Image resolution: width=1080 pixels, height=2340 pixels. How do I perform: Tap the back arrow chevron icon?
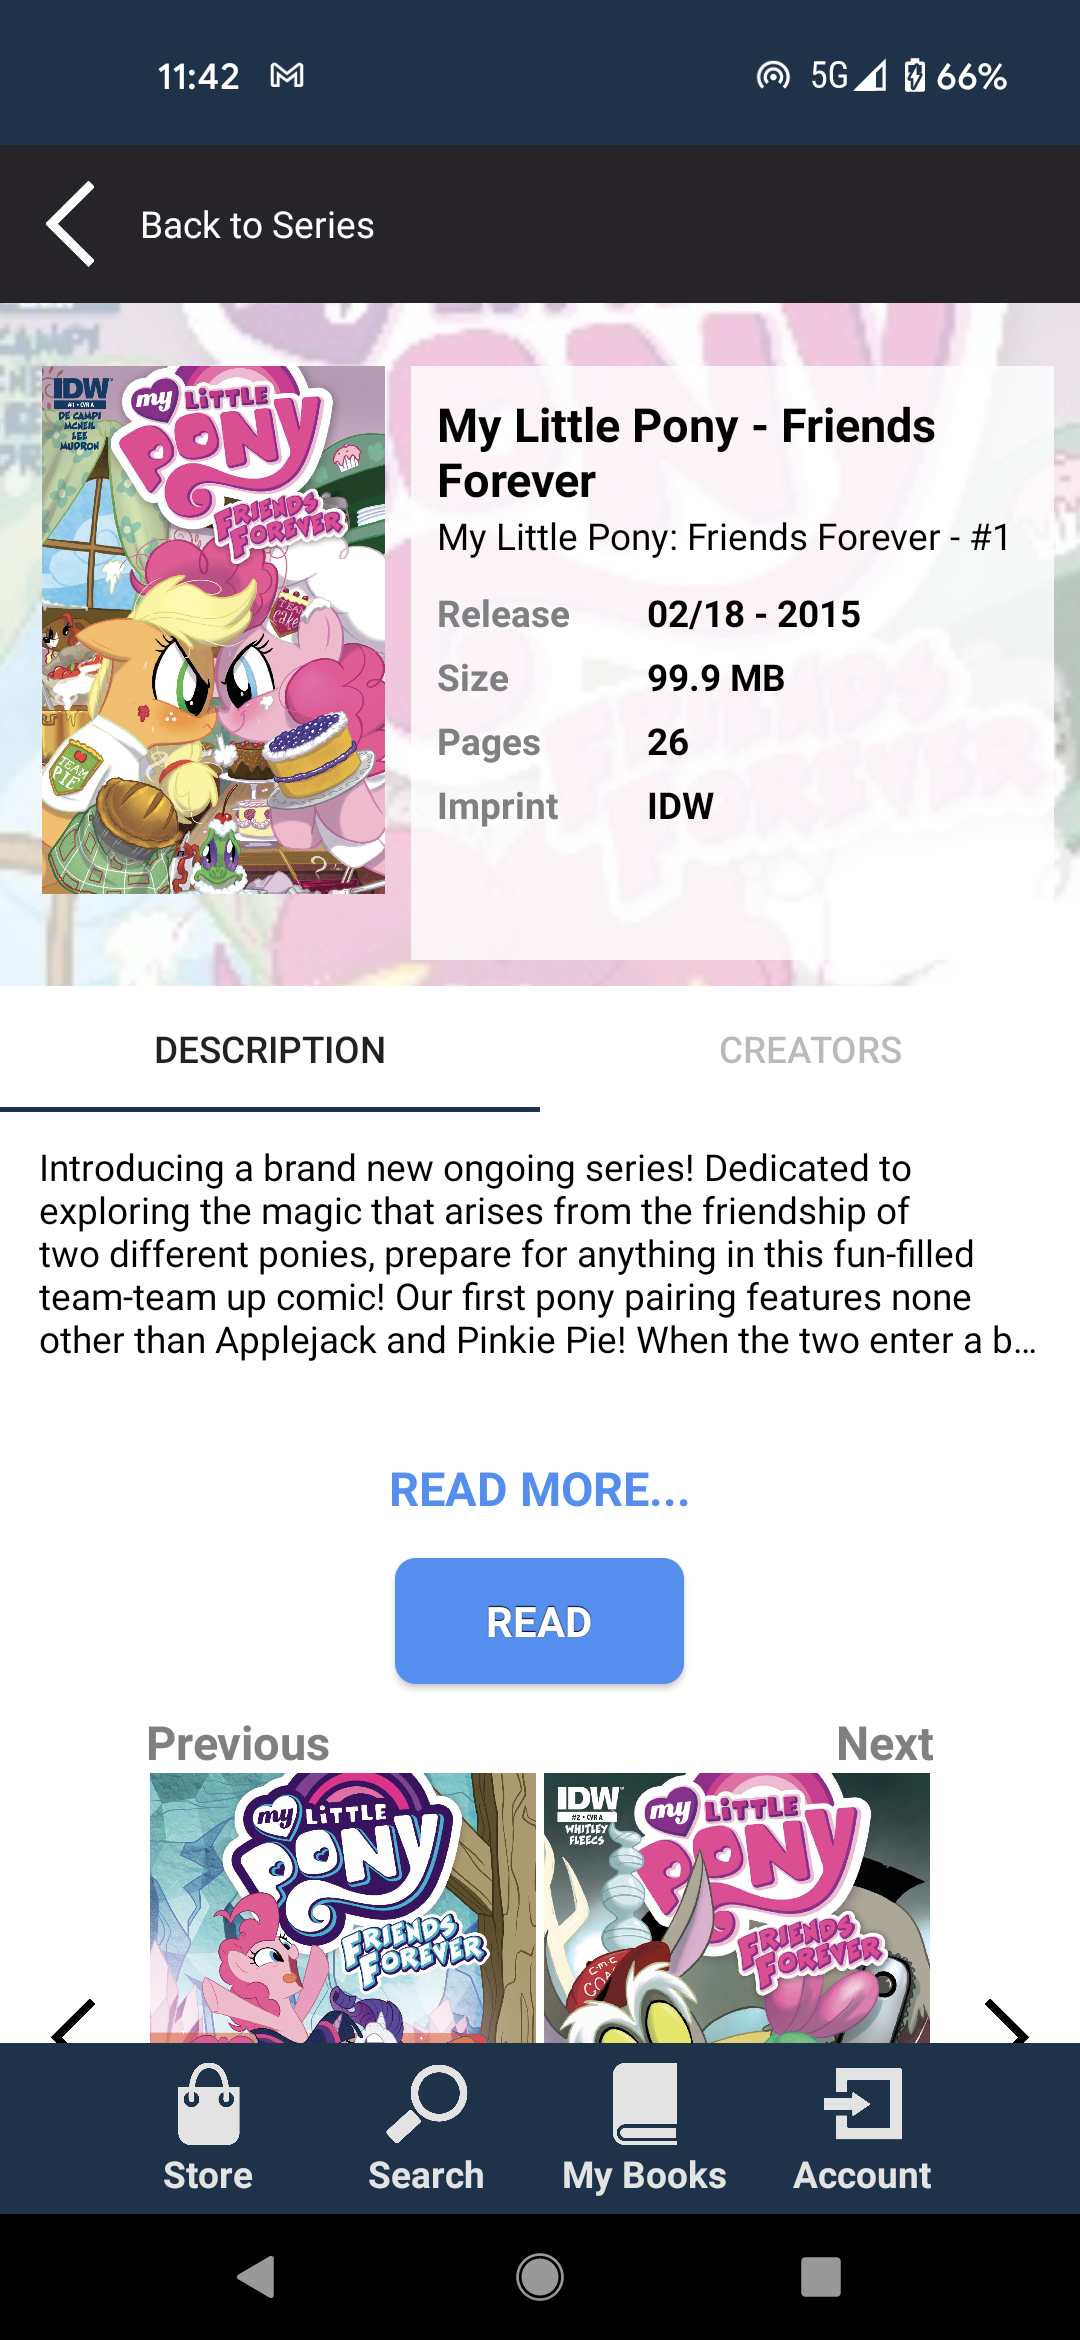[x=71, y=225]
